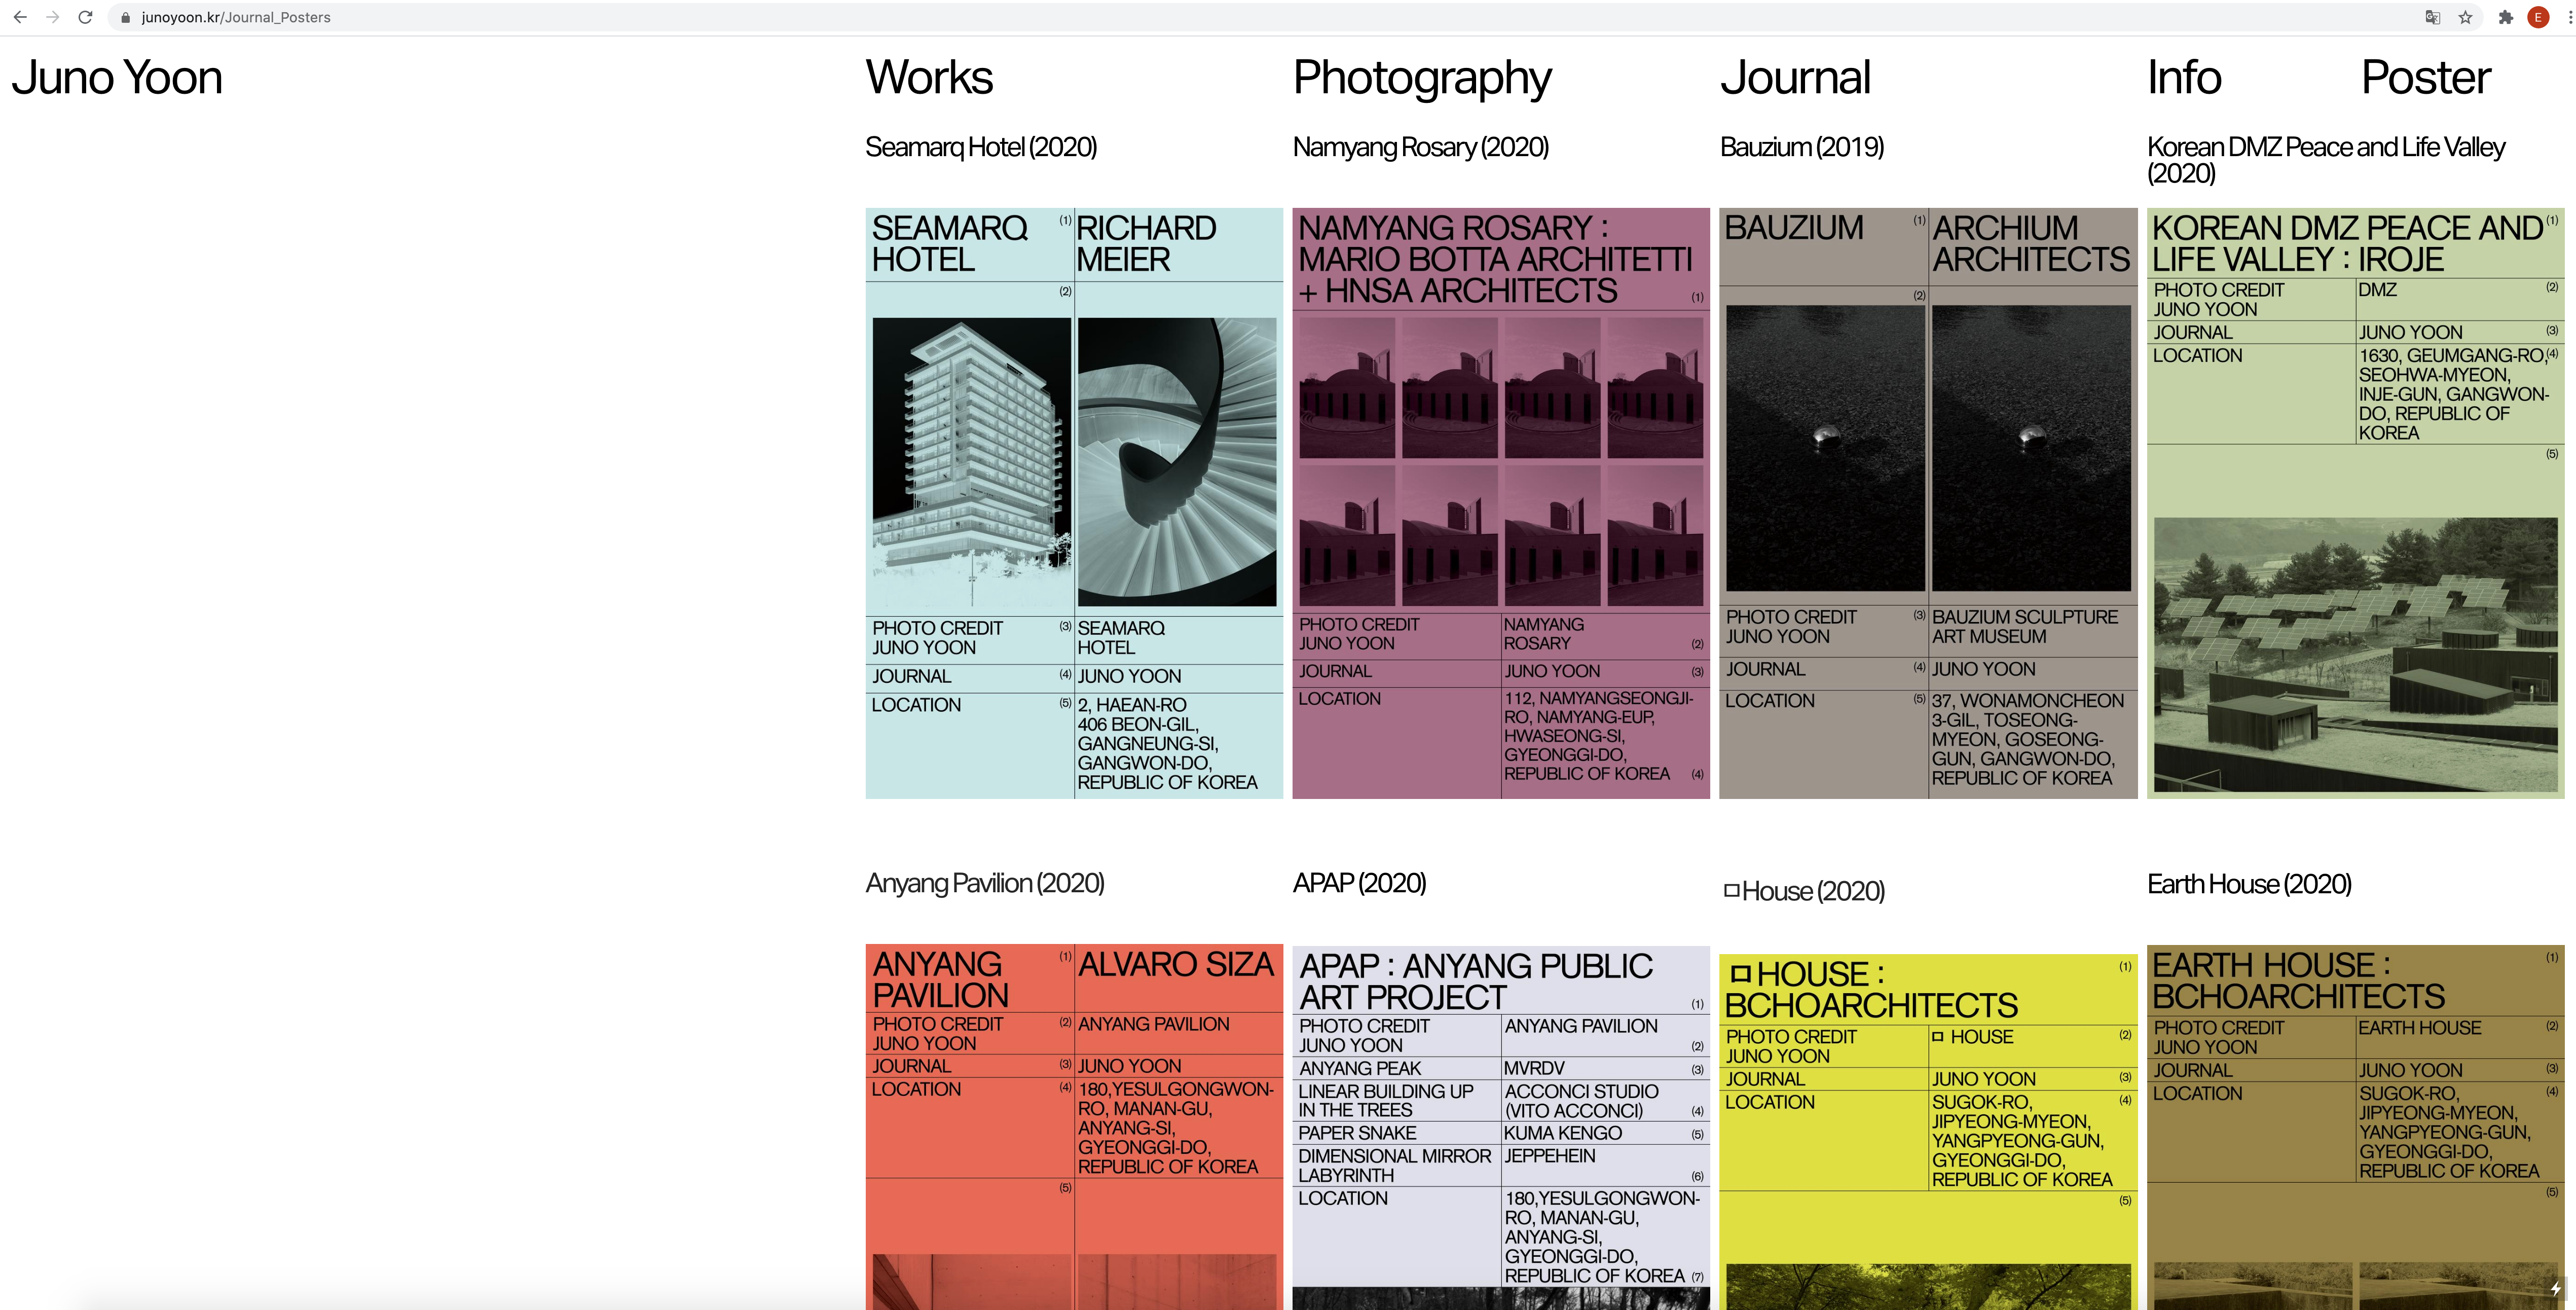2576x1310 pixels.
Task: Click the lightning bolt icon at bottom right
Action: (2555, 1288)
